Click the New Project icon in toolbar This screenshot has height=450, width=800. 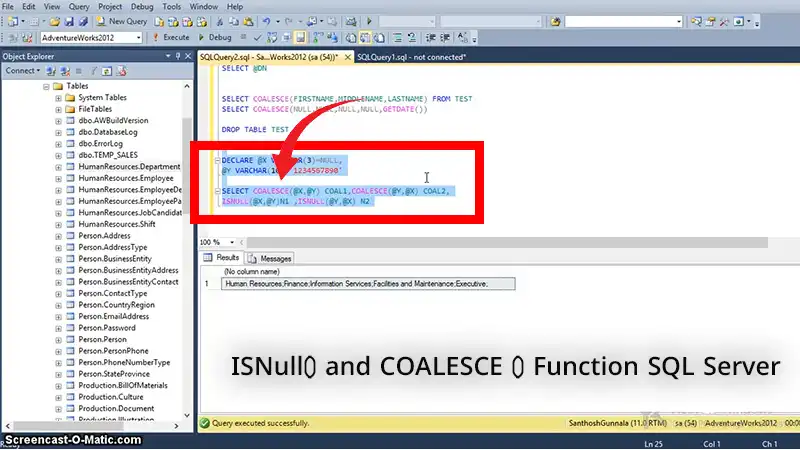13,21
